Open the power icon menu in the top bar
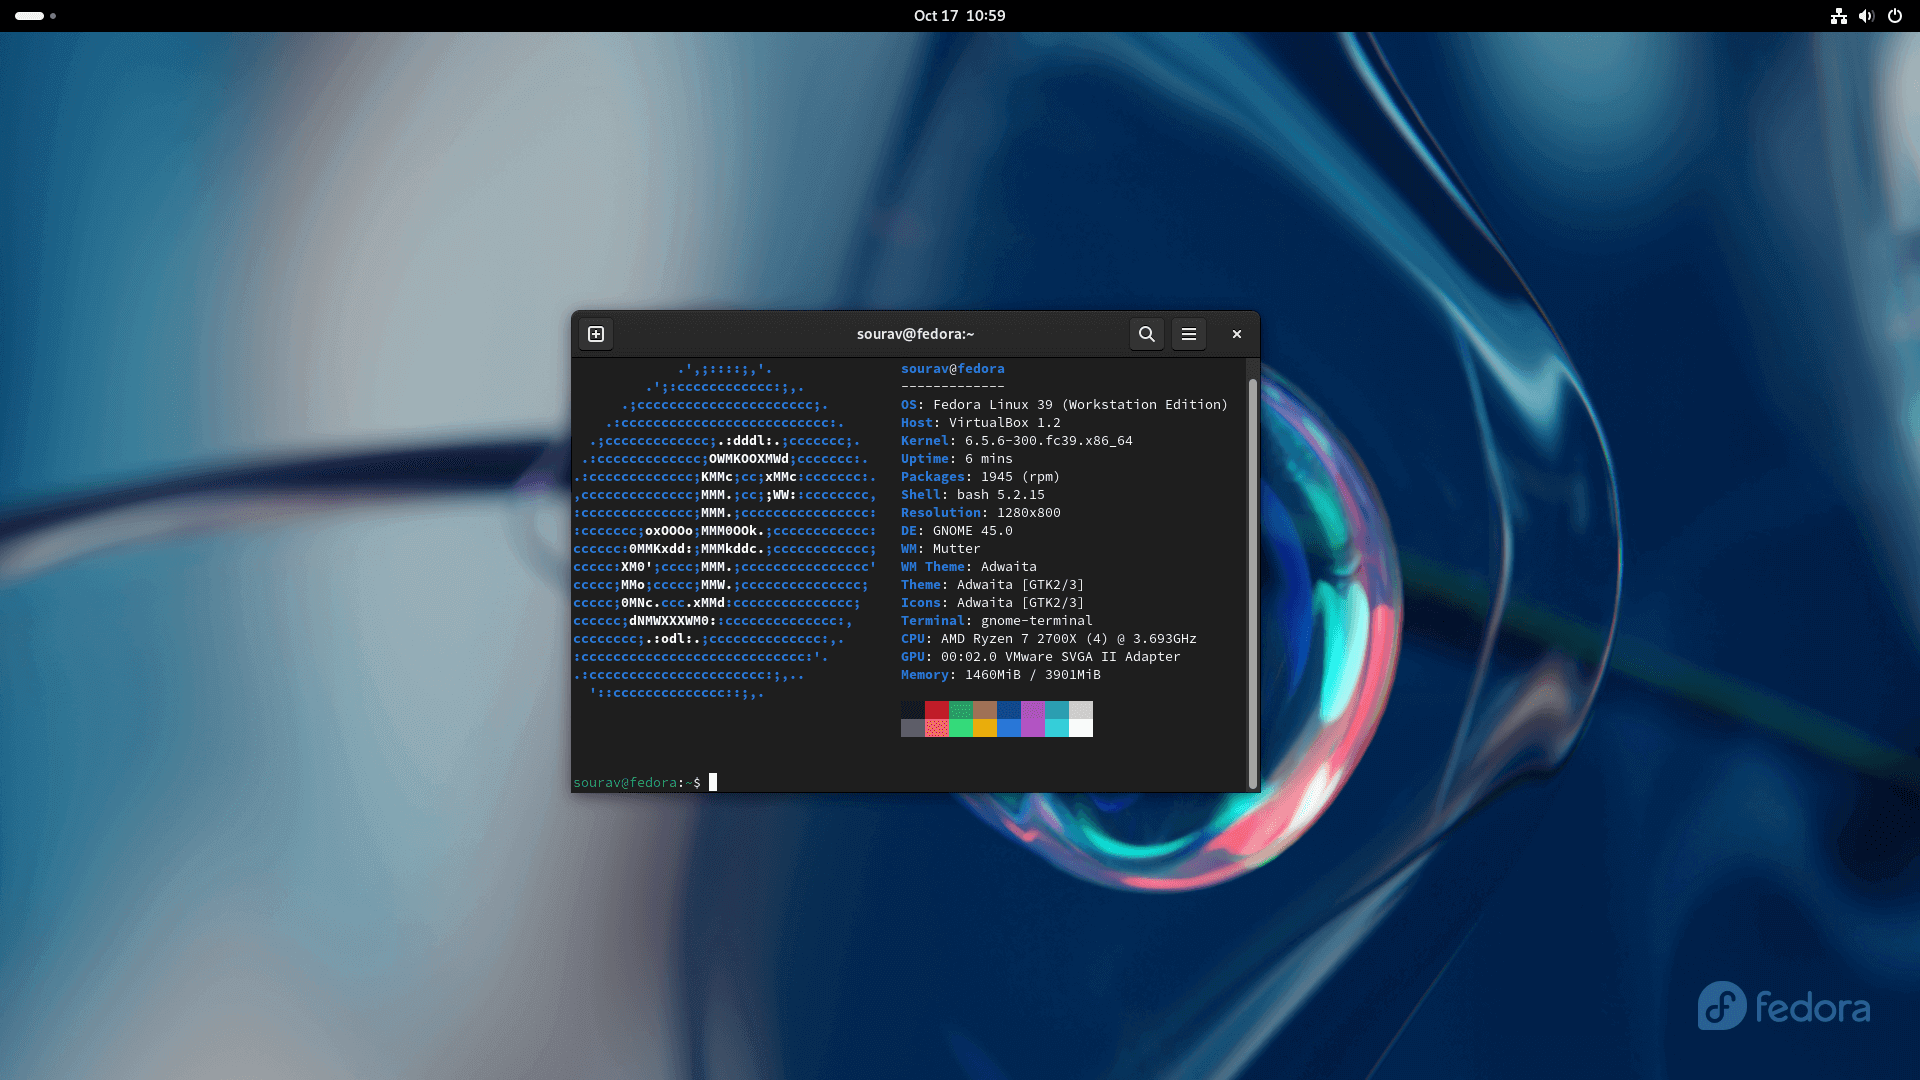 1895,16
